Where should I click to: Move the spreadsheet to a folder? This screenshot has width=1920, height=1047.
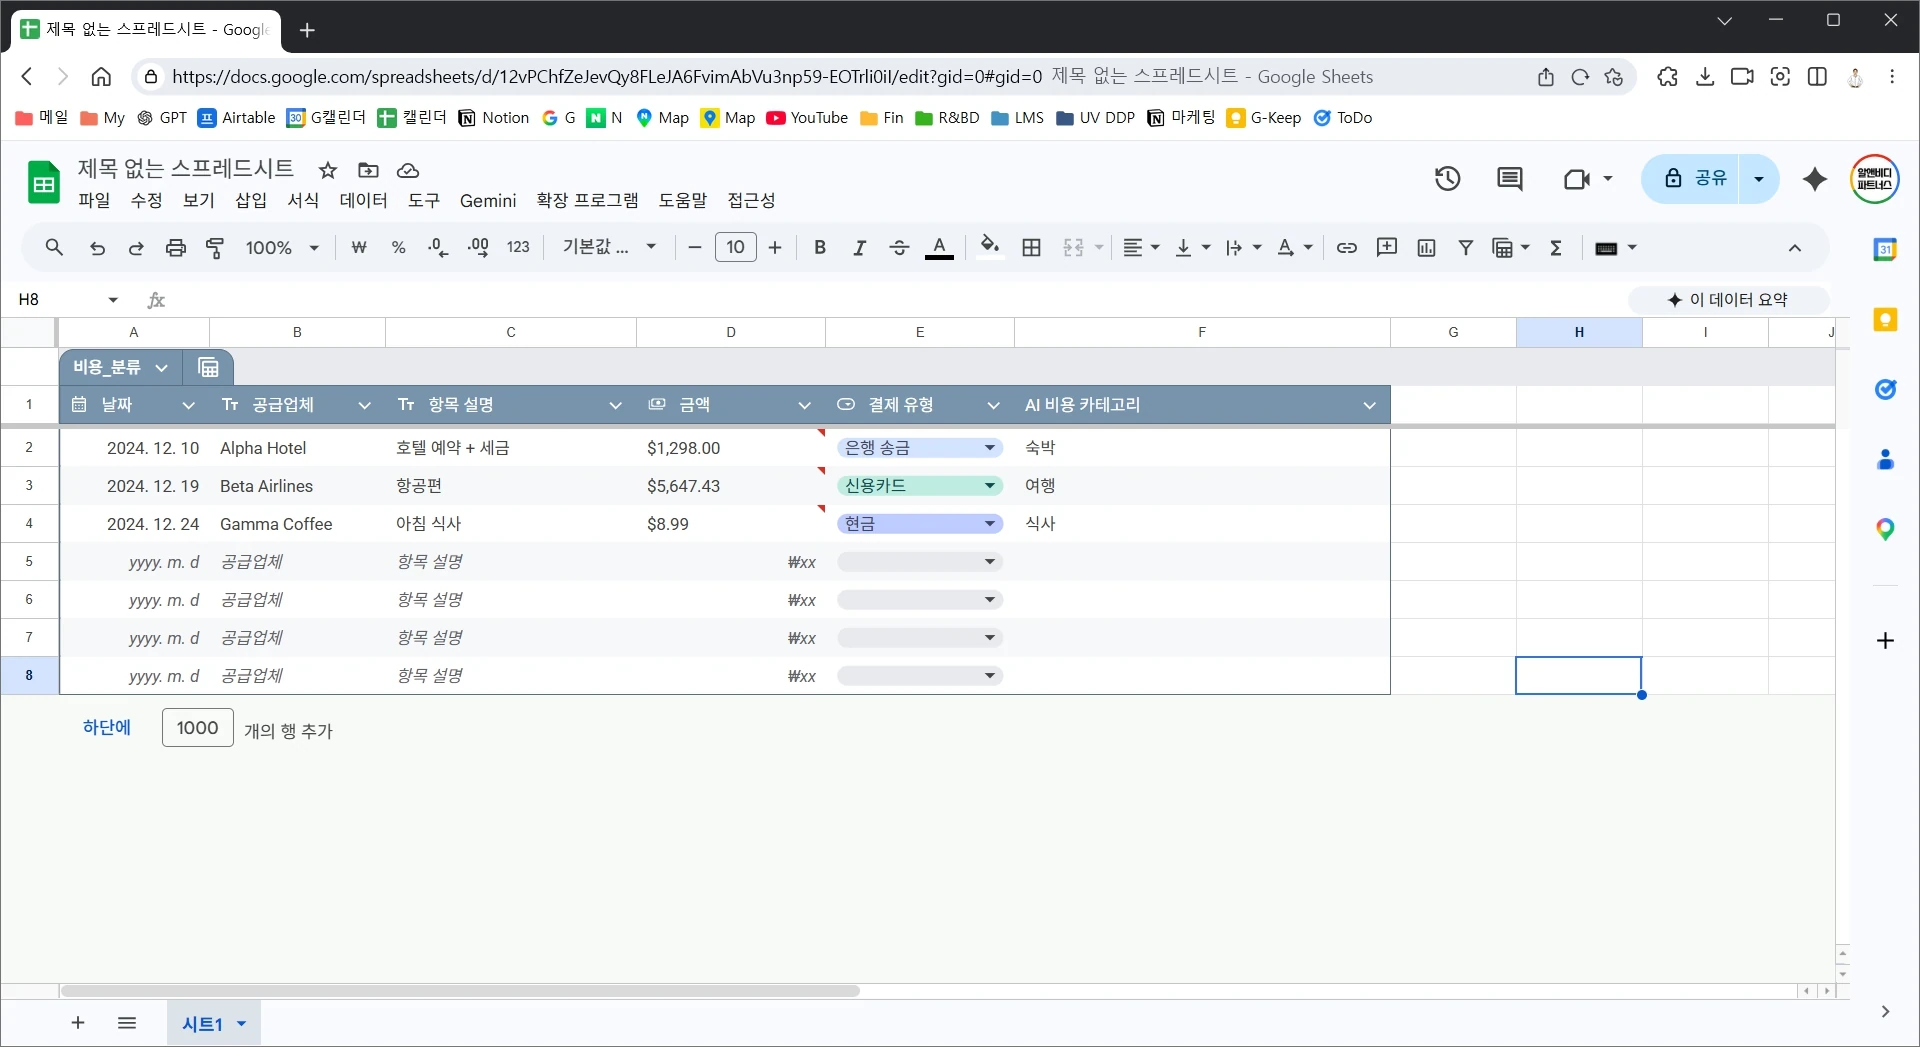(368, 170)
